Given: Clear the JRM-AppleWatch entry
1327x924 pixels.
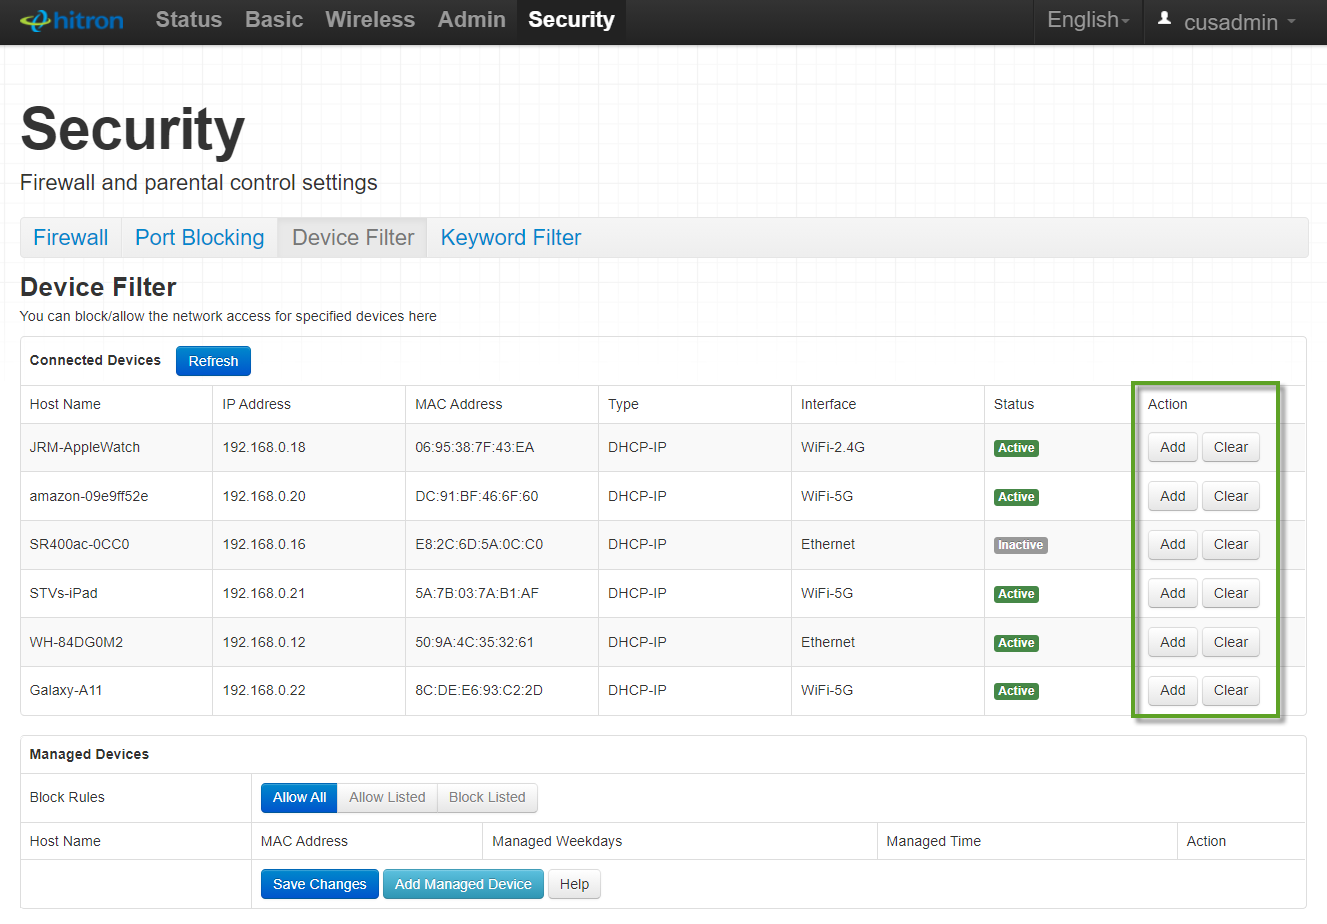Looking at the screenshot, I should pyautogui.click(x=1231, y=447).
